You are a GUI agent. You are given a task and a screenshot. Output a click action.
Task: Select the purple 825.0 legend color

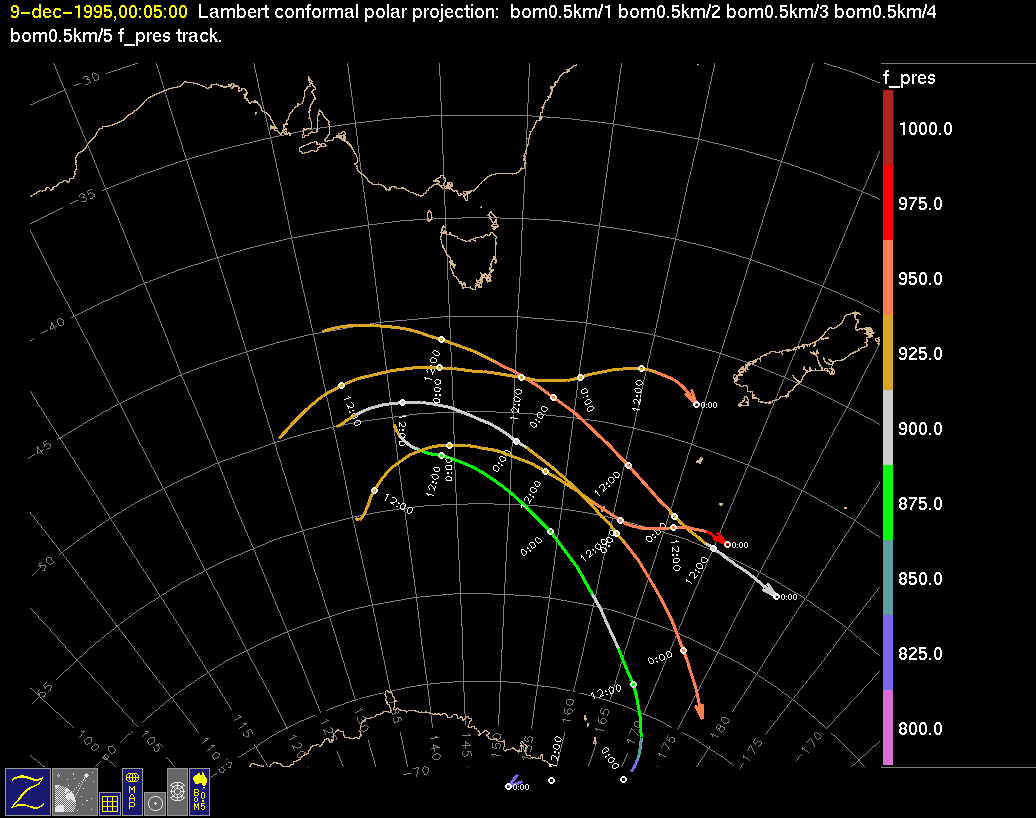click(x=888, y=653)
